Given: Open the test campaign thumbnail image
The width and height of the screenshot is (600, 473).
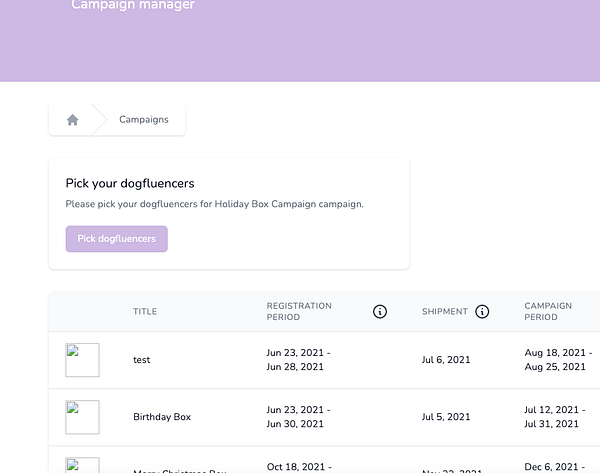Looking at the screenshot, I should click(82, 360).
